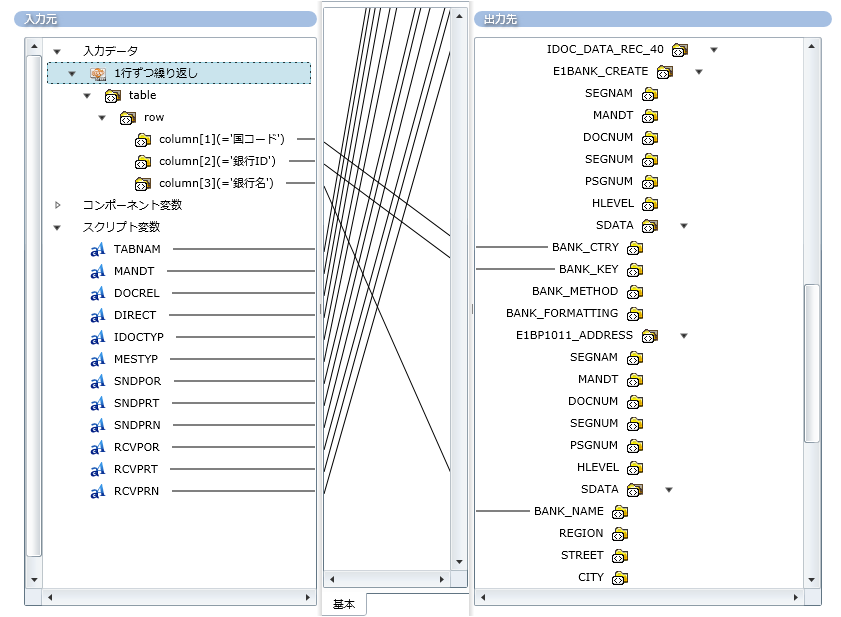
Task: Select column[2](='銀行ID') item
Action: (x=216, y=161)
